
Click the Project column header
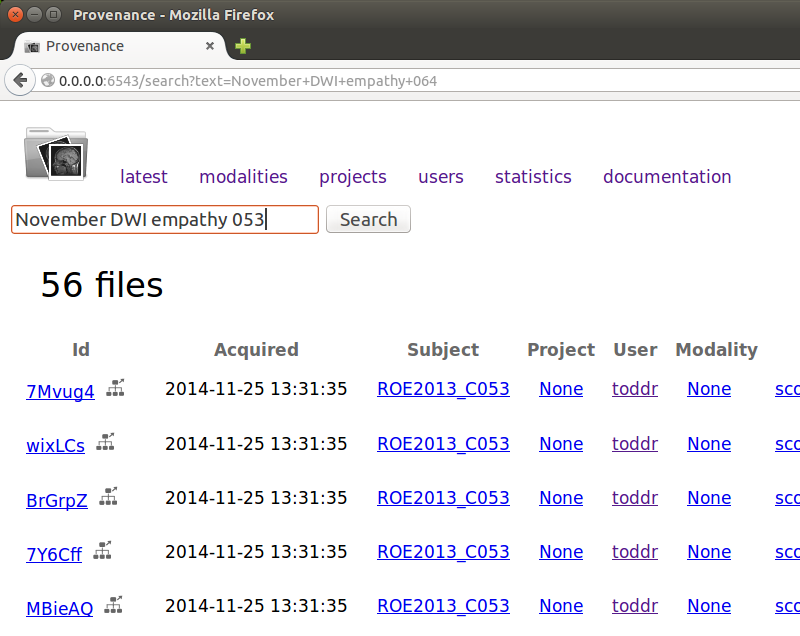(561, 350)
